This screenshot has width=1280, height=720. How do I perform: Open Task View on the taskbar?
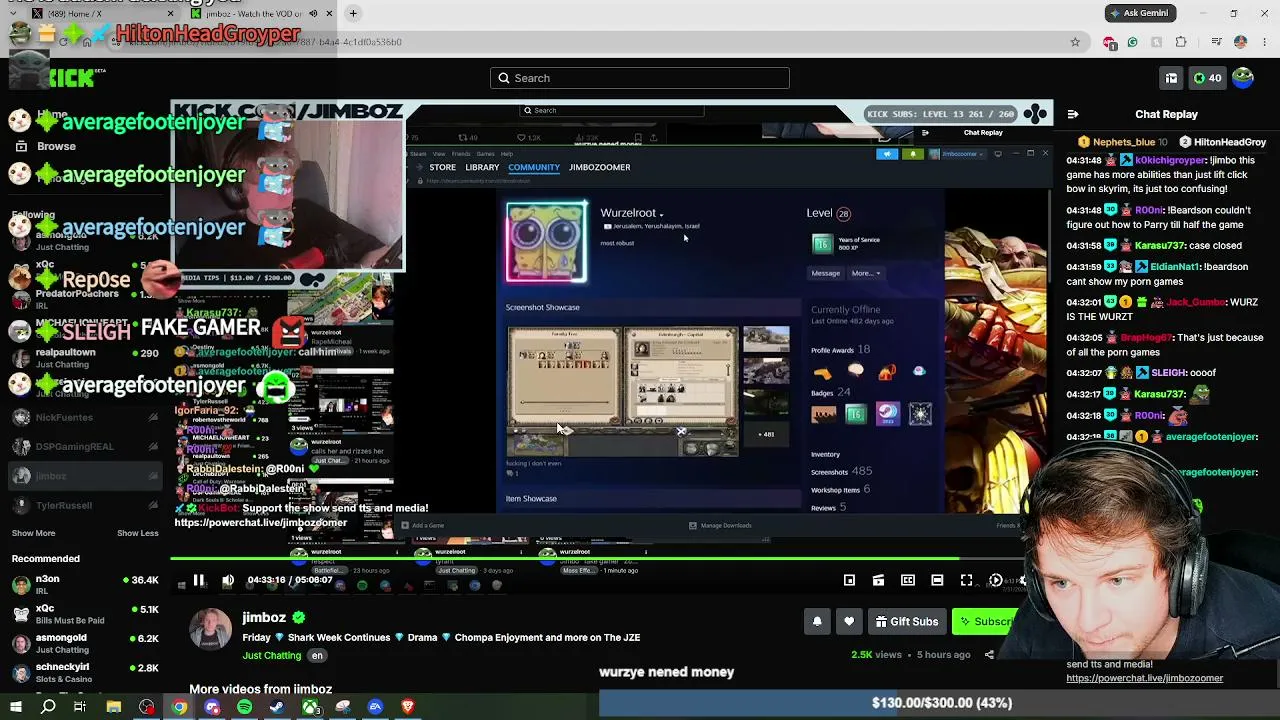[x=80, y=707]
